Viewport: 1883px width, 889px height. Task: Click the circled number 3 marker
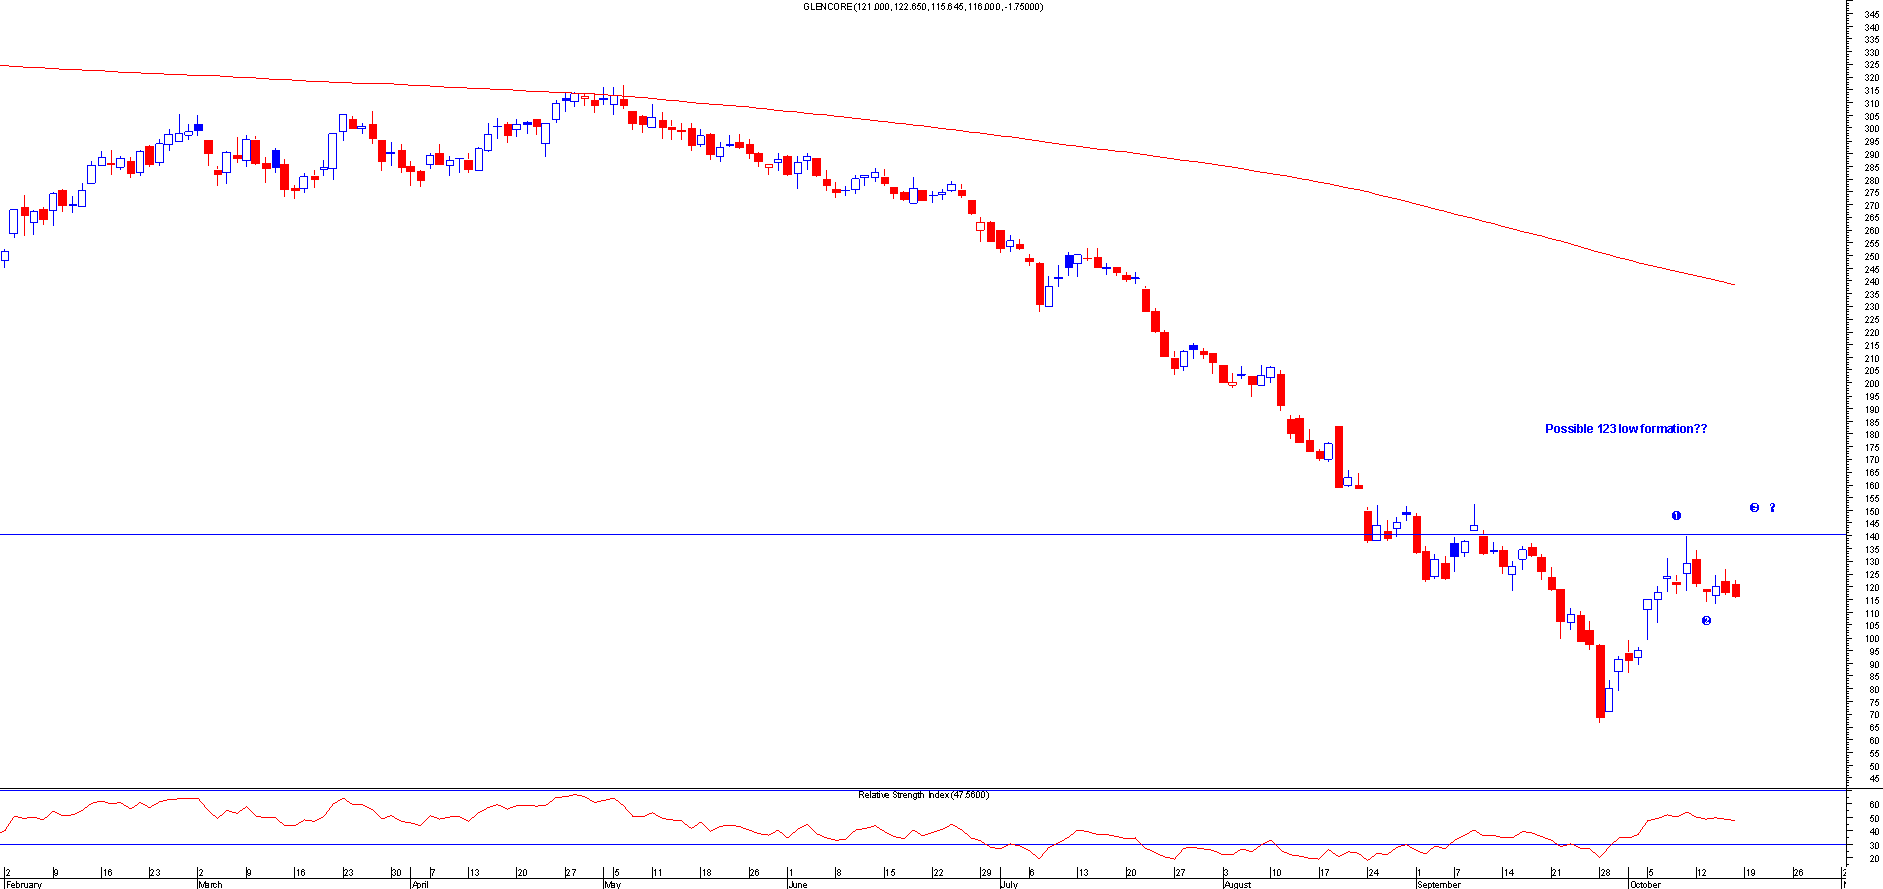pyautogui.click(x=1754, y=508)
